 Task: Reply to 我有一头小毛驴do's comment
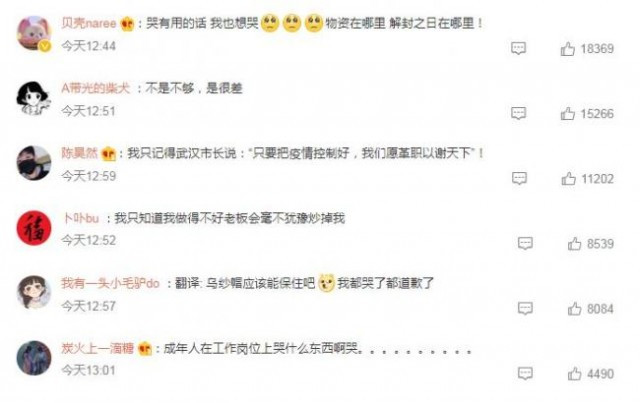[x=525, y=308]
